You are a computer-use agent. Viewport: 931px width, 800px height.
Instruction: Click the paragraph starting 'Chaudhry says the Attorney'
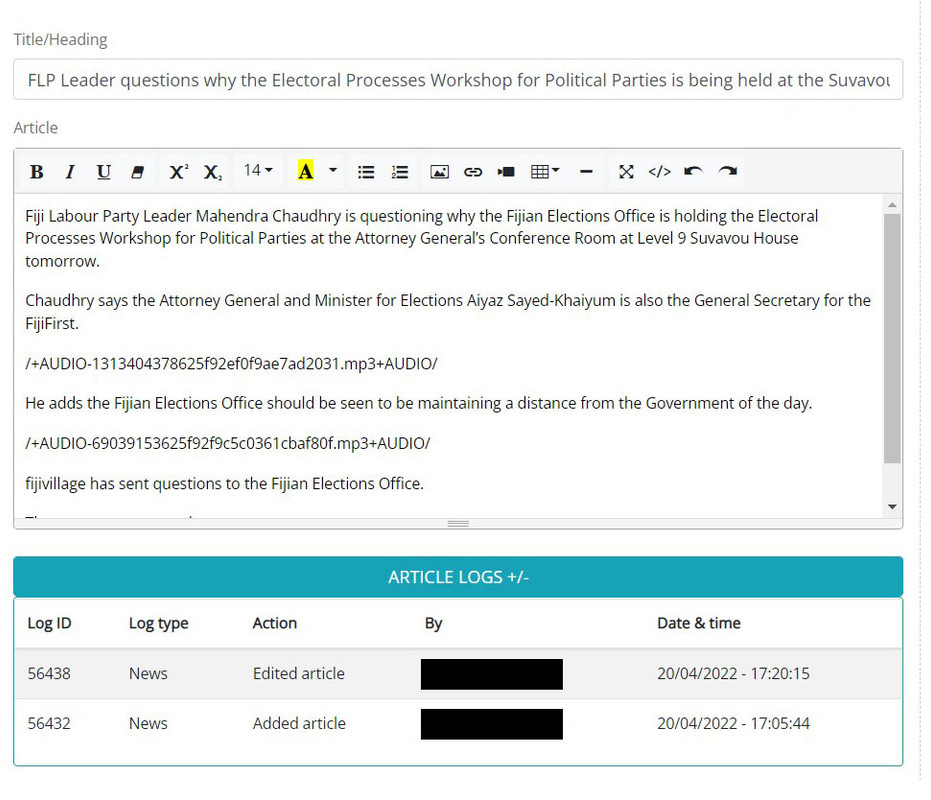click(x=448, y=312)
